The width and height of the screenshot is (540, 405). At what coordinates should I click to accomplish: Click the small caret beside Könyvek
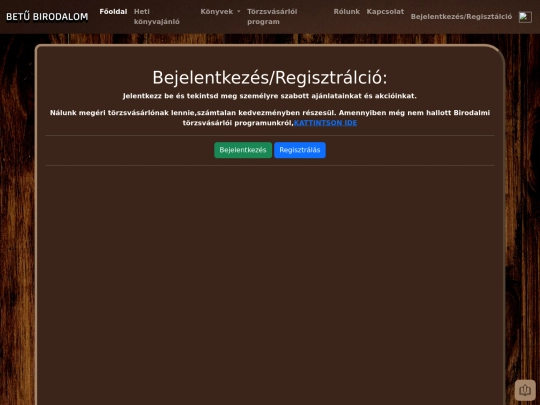239,12
